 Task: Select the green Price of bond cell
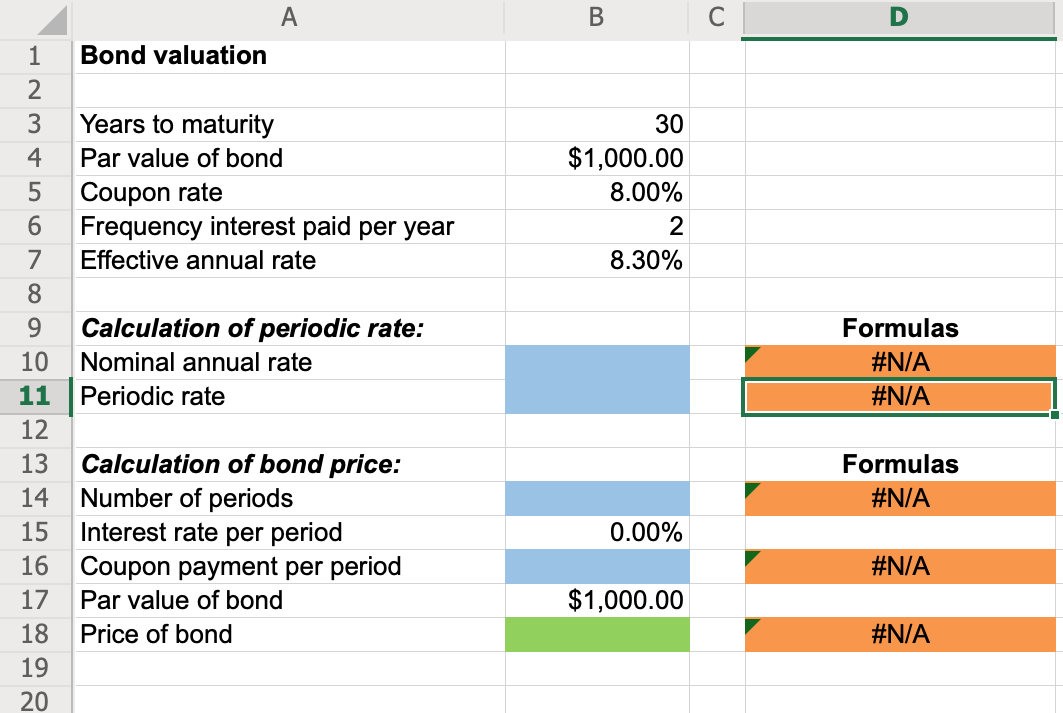tap(596, 634)
